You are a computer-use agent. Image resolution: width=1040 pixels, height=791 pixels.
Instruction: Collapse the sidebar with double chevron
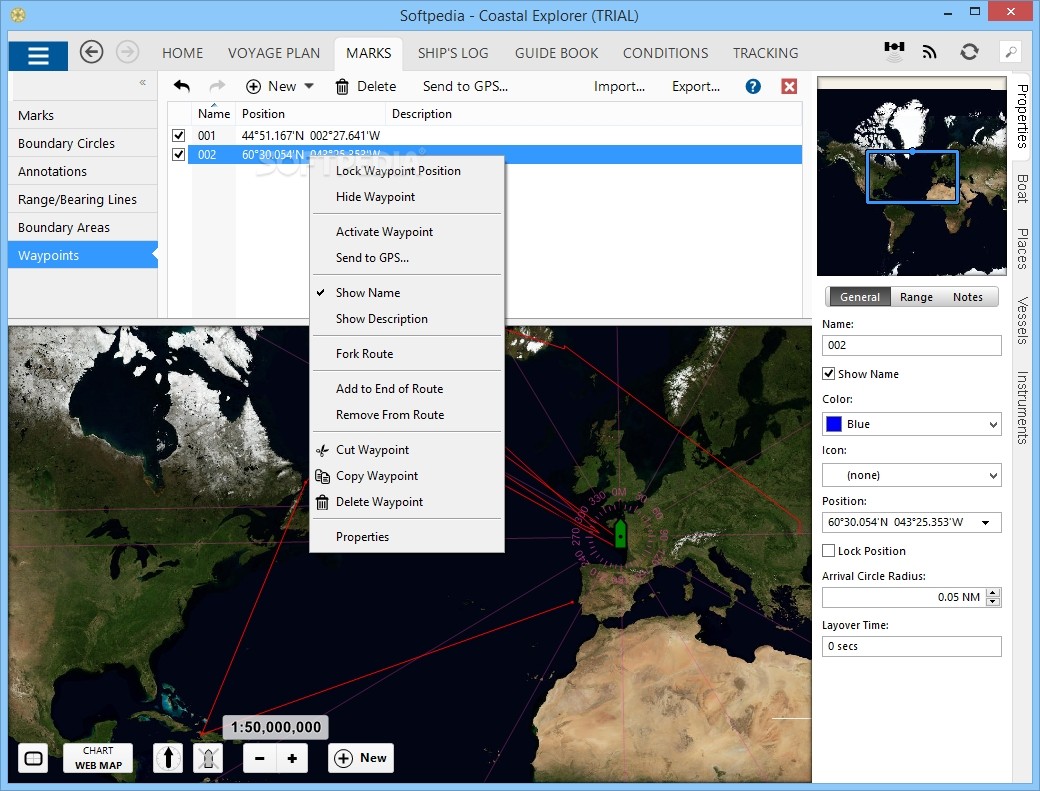pos(143,82)
